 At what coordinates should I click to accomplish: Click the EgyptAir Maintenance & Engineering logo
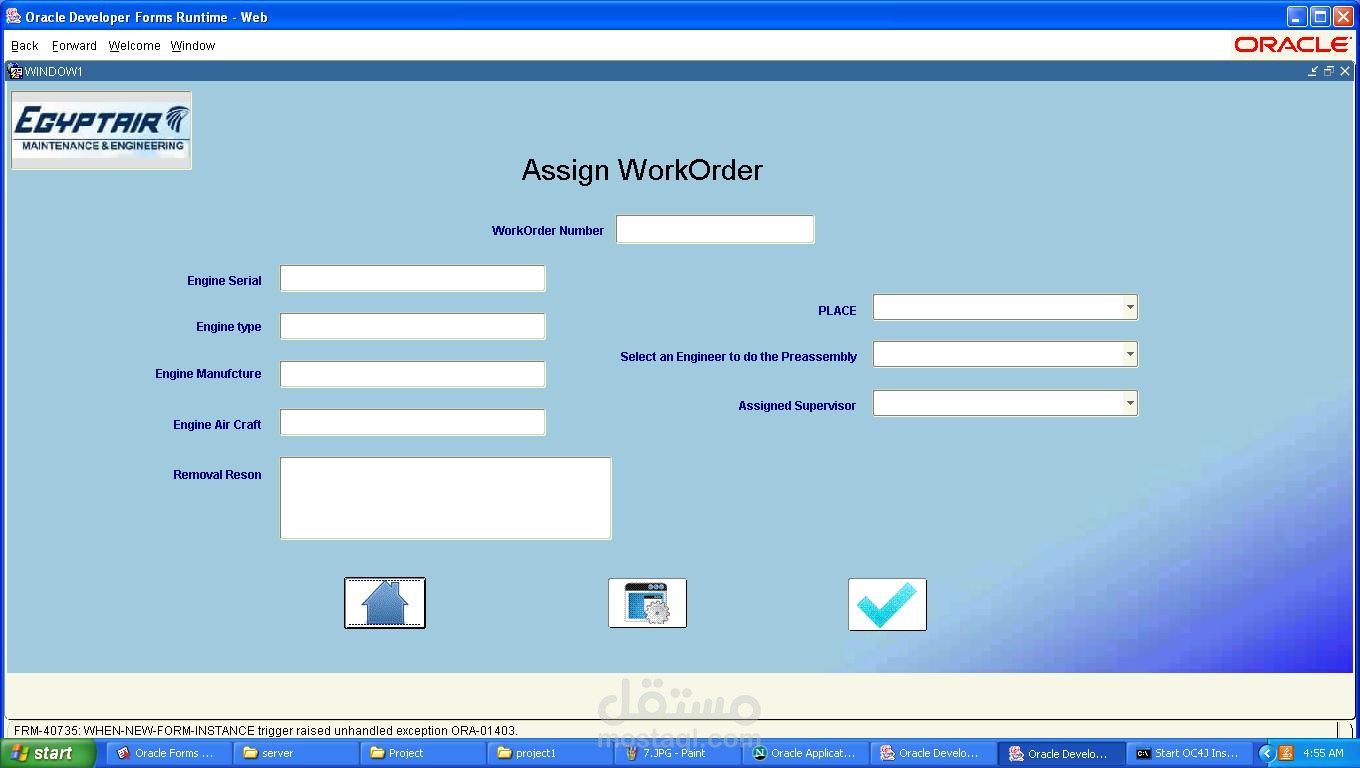tap(100, 130)
